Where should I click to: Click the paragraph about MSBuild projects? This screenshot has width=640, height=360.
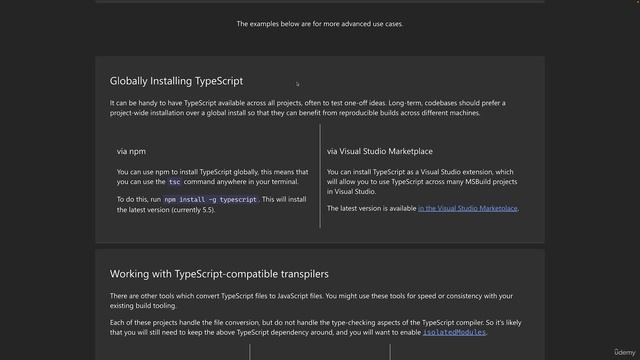coord(422,182)
